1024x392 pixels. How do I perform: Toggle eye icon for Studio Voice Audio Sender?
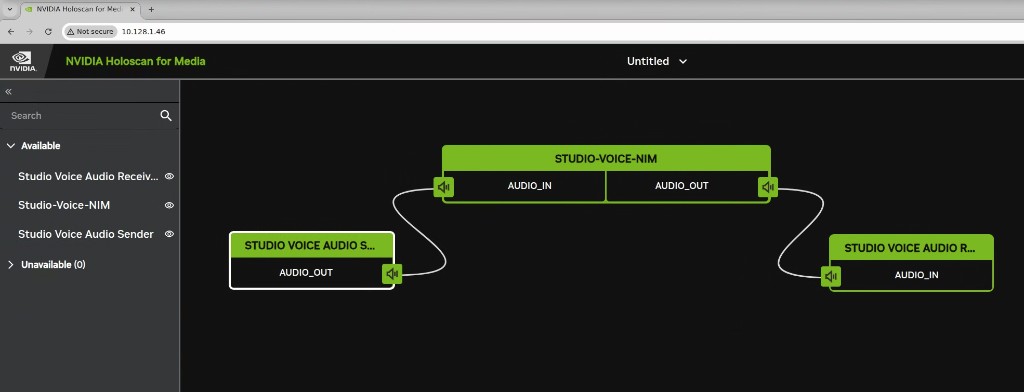pos(169,234)
